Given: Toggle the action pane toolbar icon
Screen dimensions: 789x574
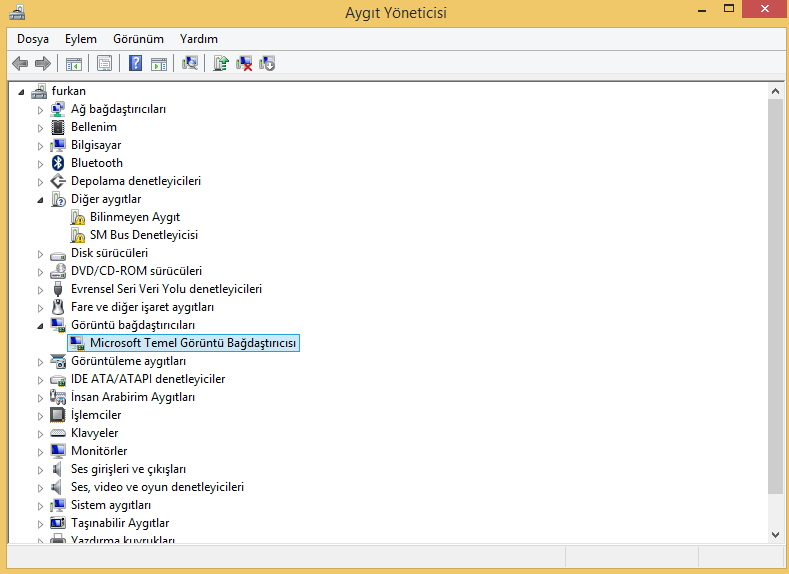Looking at the screenshot, I should 159,64.
